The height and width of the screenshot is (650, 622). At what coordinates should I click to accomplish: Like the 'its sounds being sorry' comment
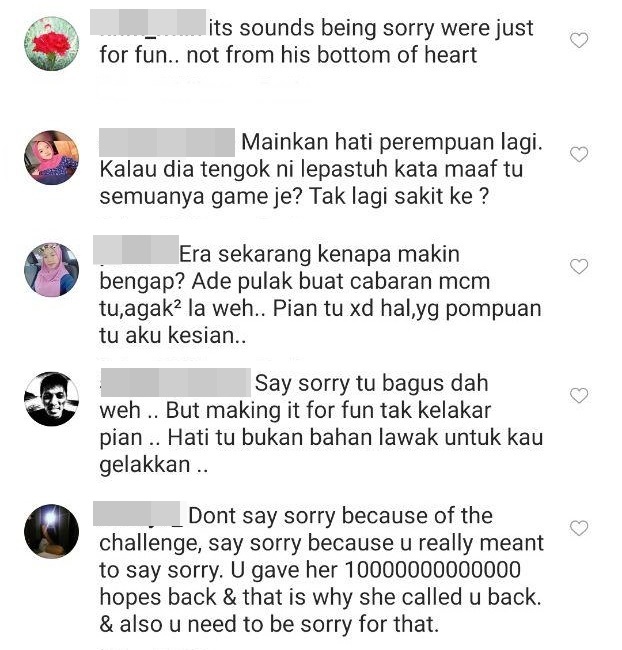coord(579,40)
